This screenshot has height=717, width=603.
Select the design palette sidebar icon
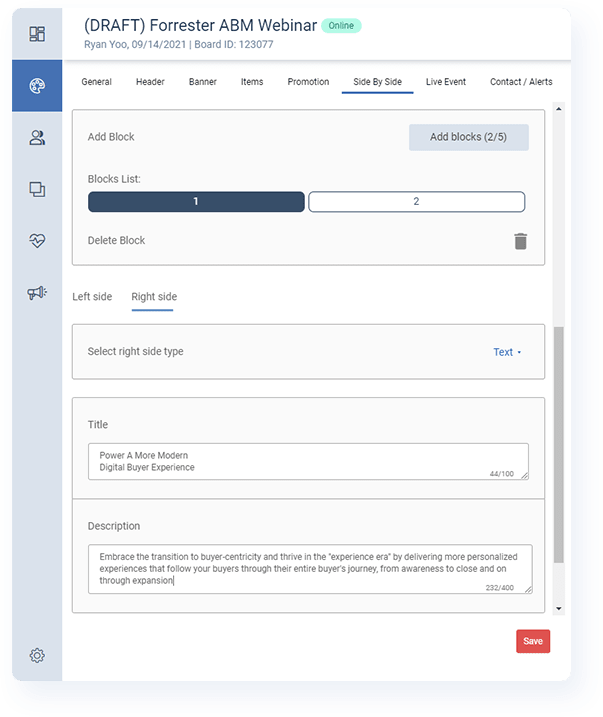(37, 86)
